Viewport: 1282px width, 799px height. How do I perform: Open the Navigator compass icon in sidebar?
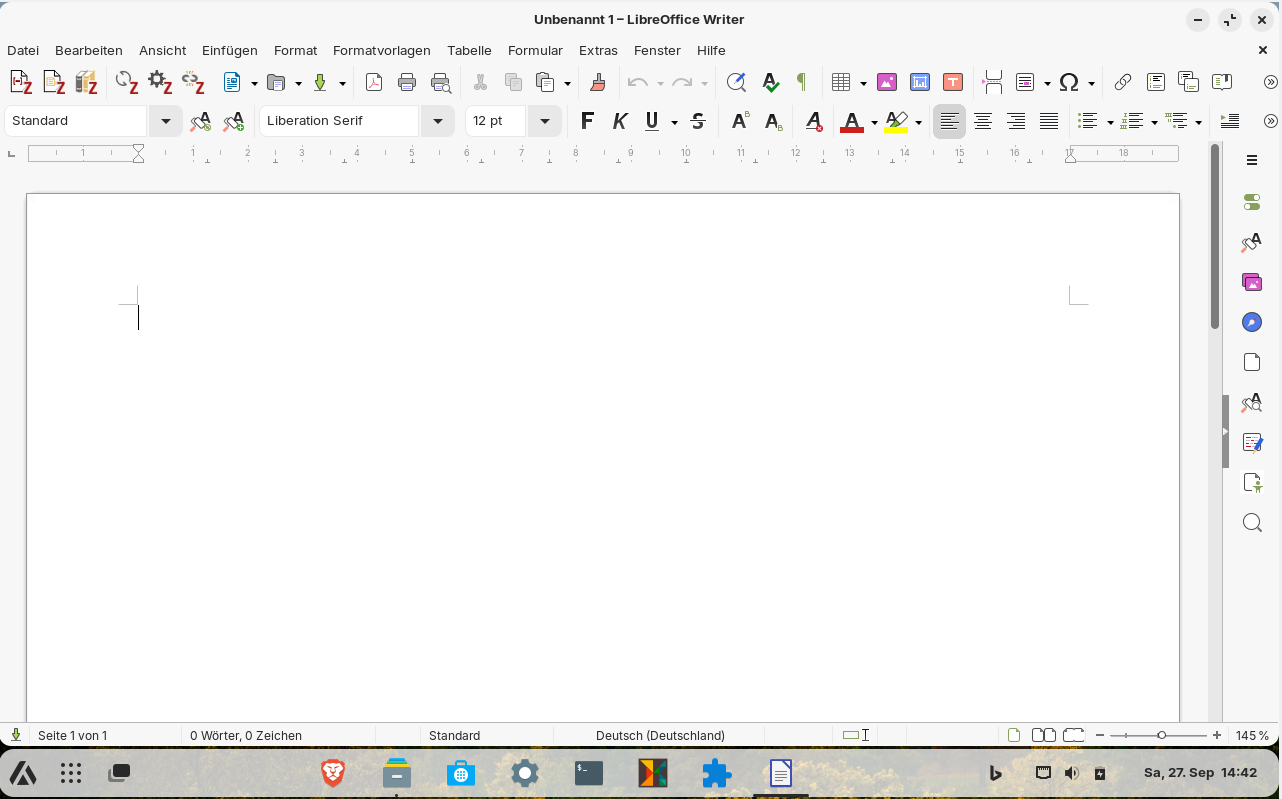pyautogui.click(x=1252, y=322)
